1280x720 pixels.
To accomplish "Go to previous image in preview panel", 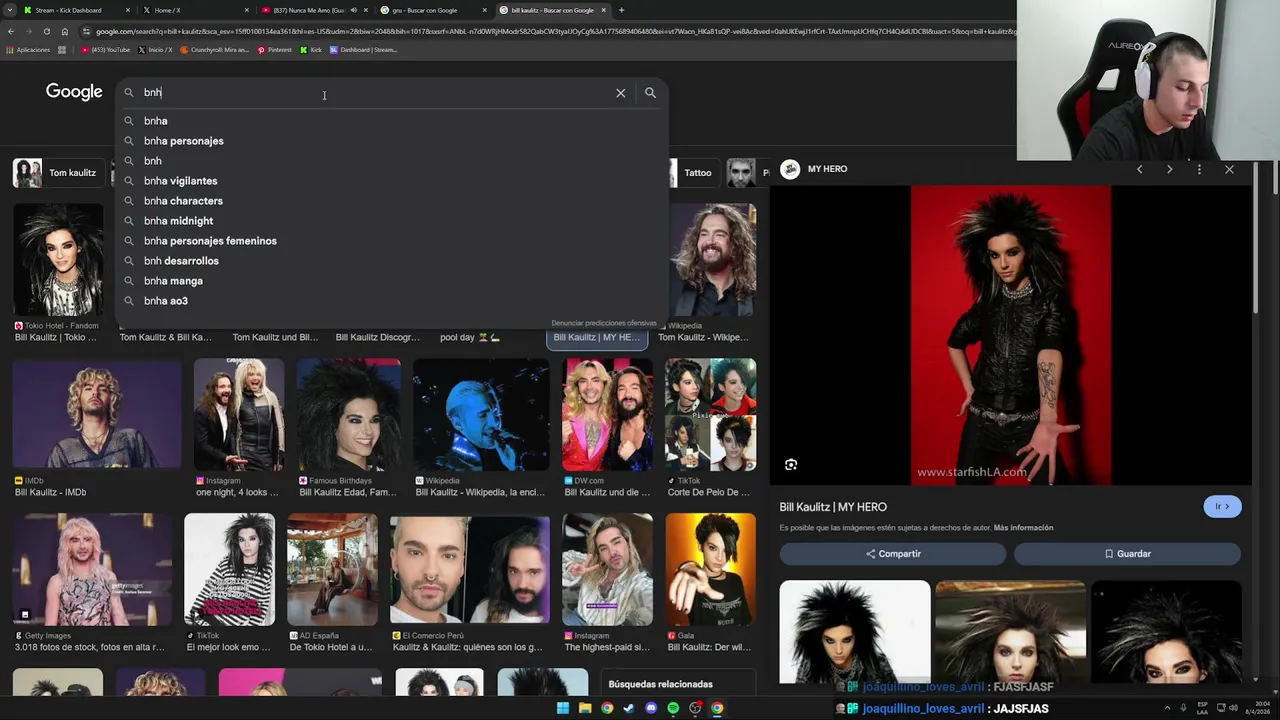I will click(1139, 169).
